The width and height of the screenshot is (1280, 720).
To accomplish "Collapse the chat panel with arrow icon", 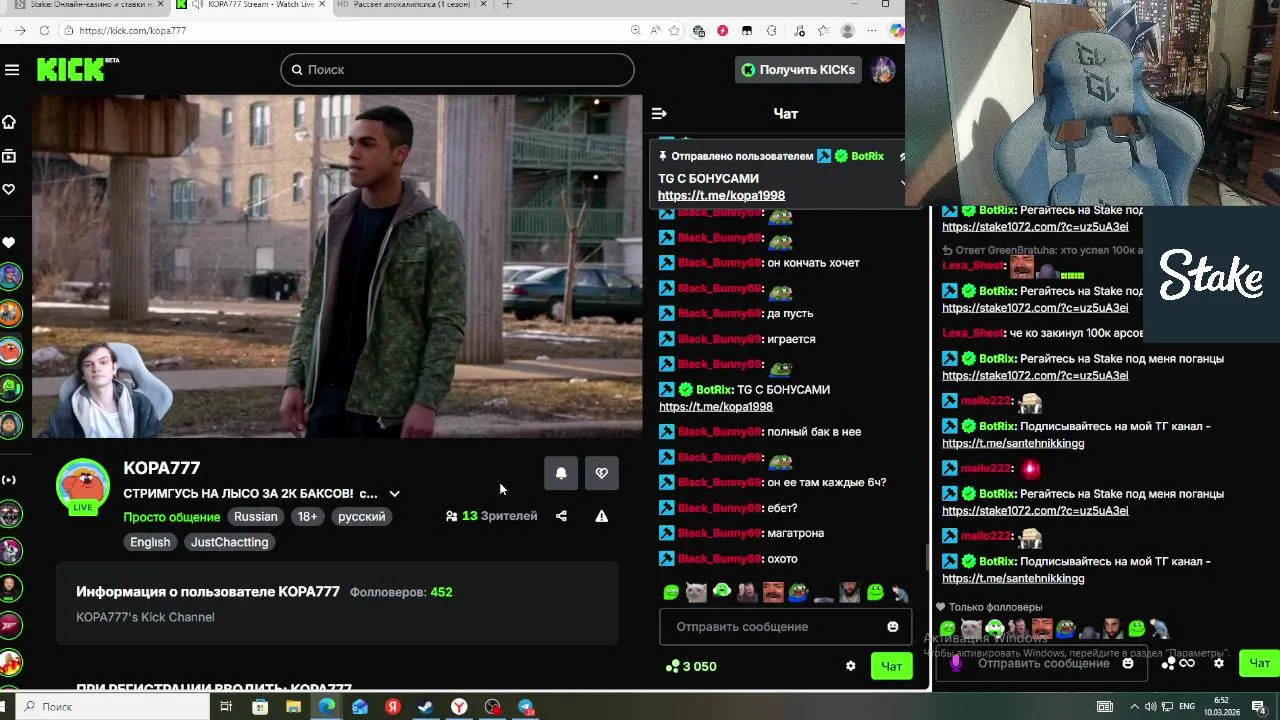I will pos(659,114).
